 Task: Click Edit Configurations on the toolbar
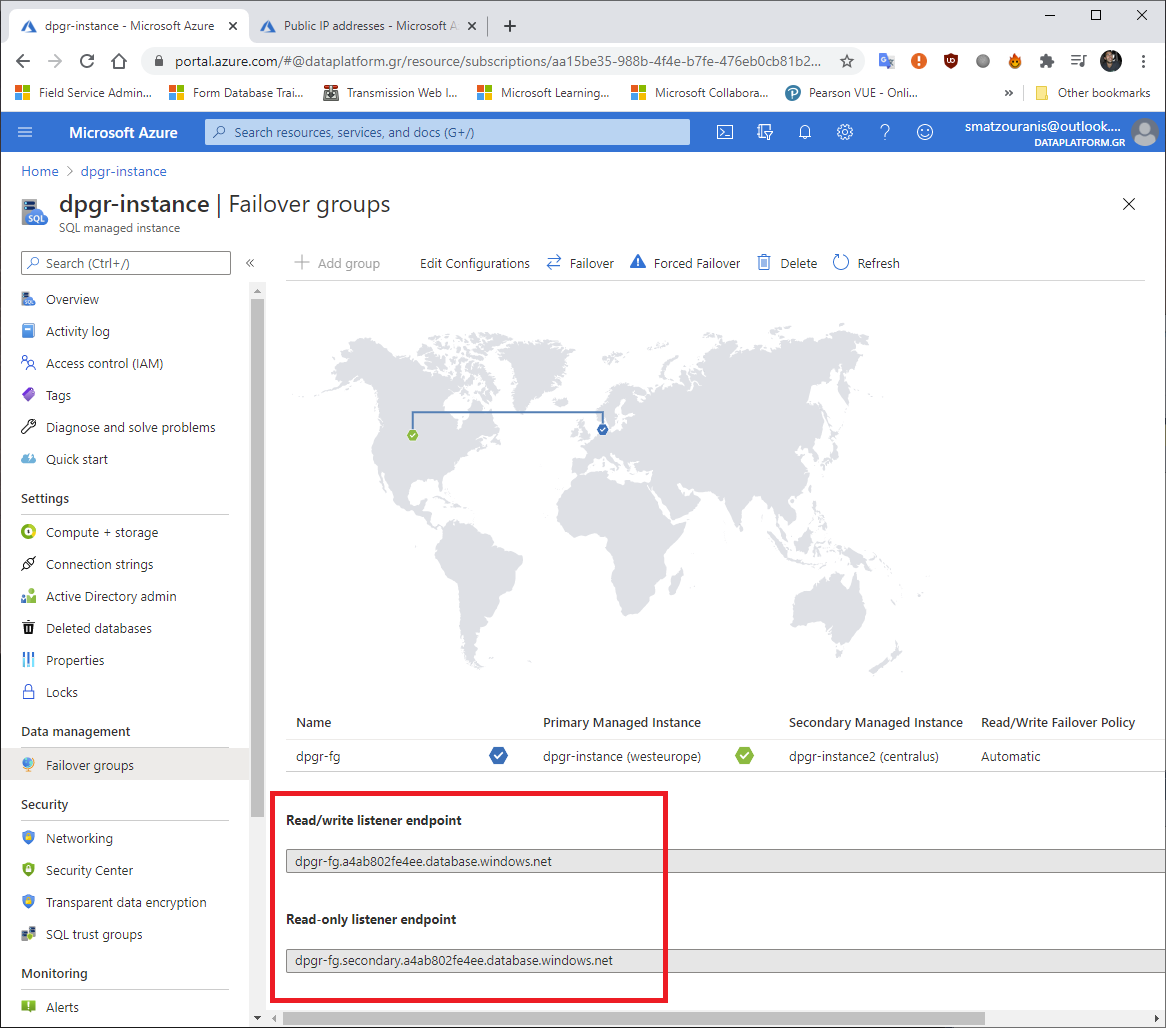(x=474, y=263)
